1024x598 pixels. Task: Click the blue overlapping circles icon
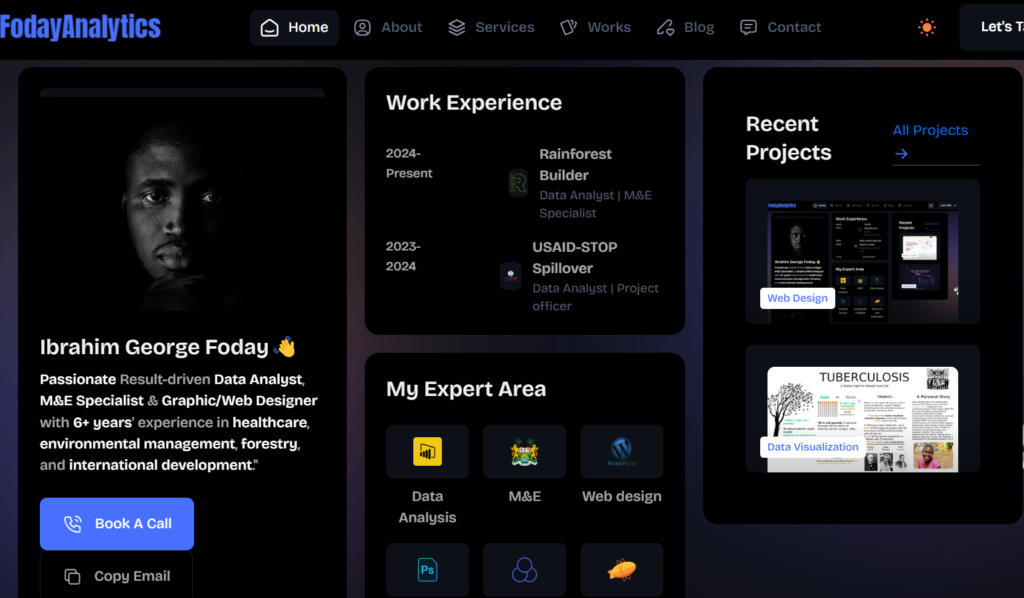click(x=524, y=570)
